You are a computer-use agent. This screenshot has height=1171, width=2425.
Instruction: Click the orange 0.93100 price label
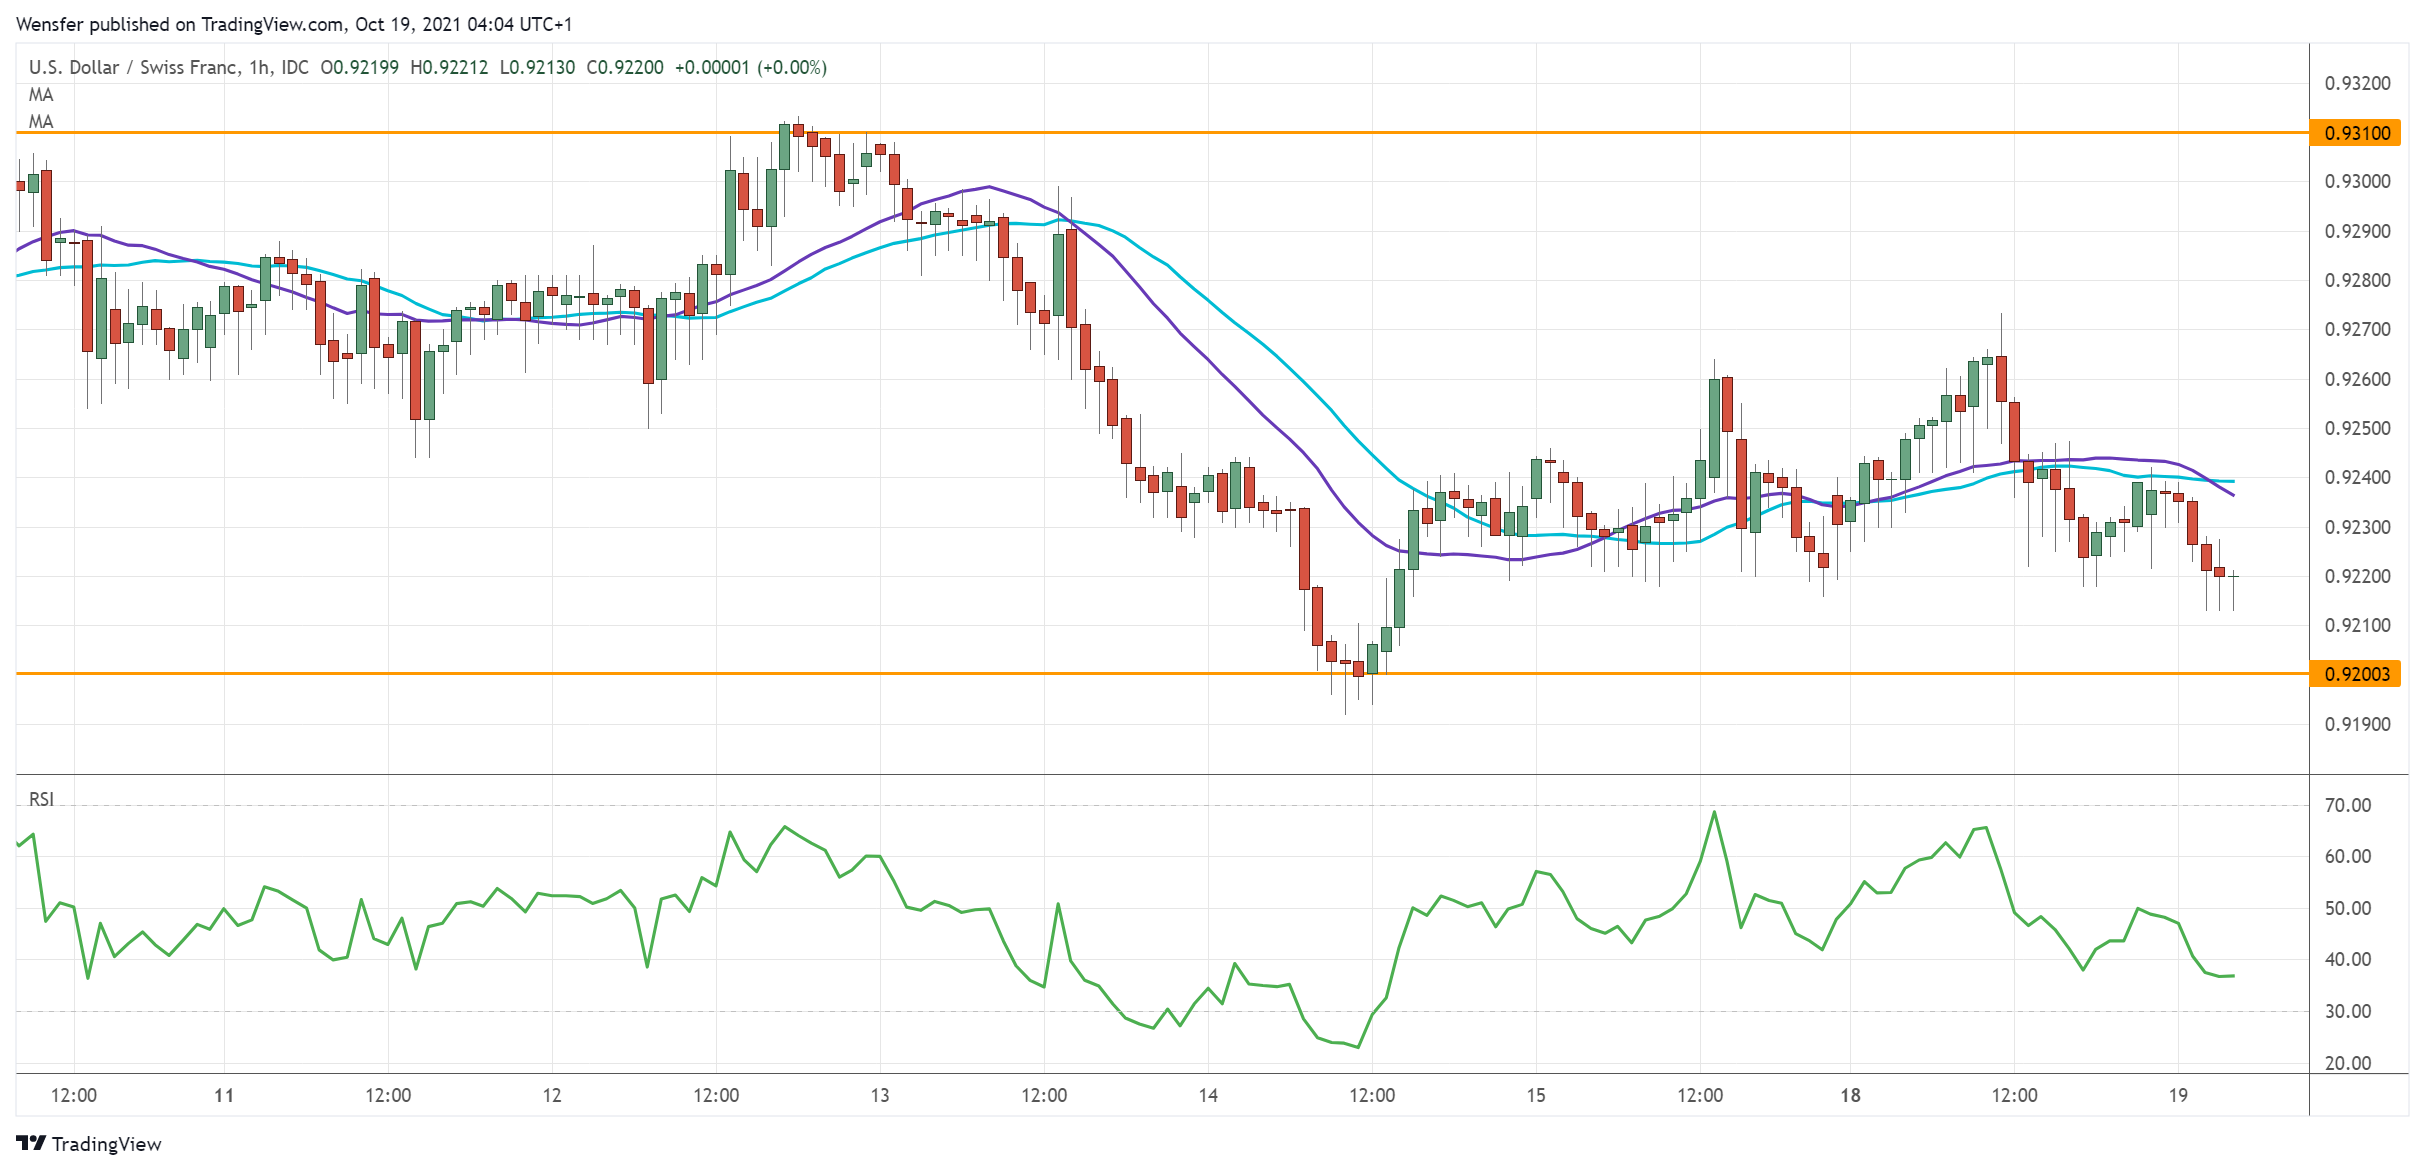pyautogui.click(x=2356, y=133)
